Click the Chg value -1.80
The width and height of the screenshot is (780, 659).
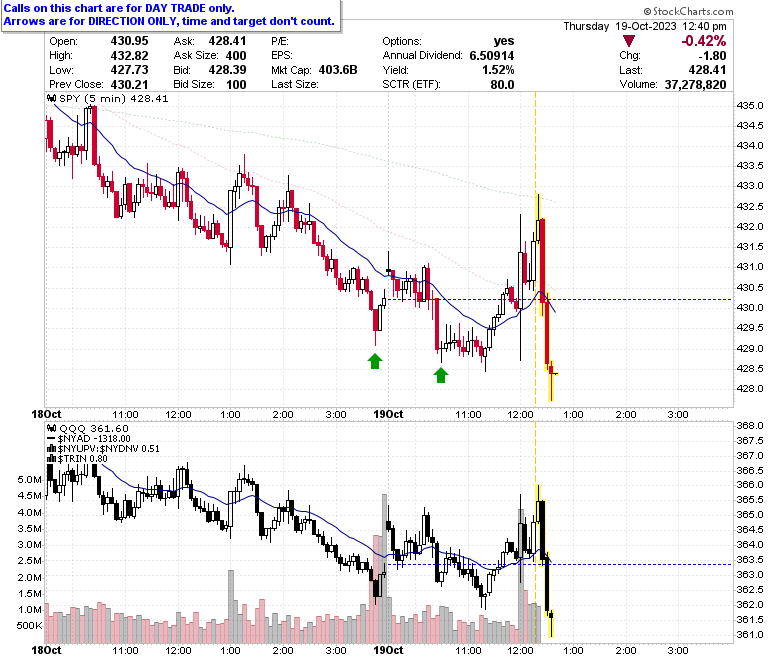(712, 55)
